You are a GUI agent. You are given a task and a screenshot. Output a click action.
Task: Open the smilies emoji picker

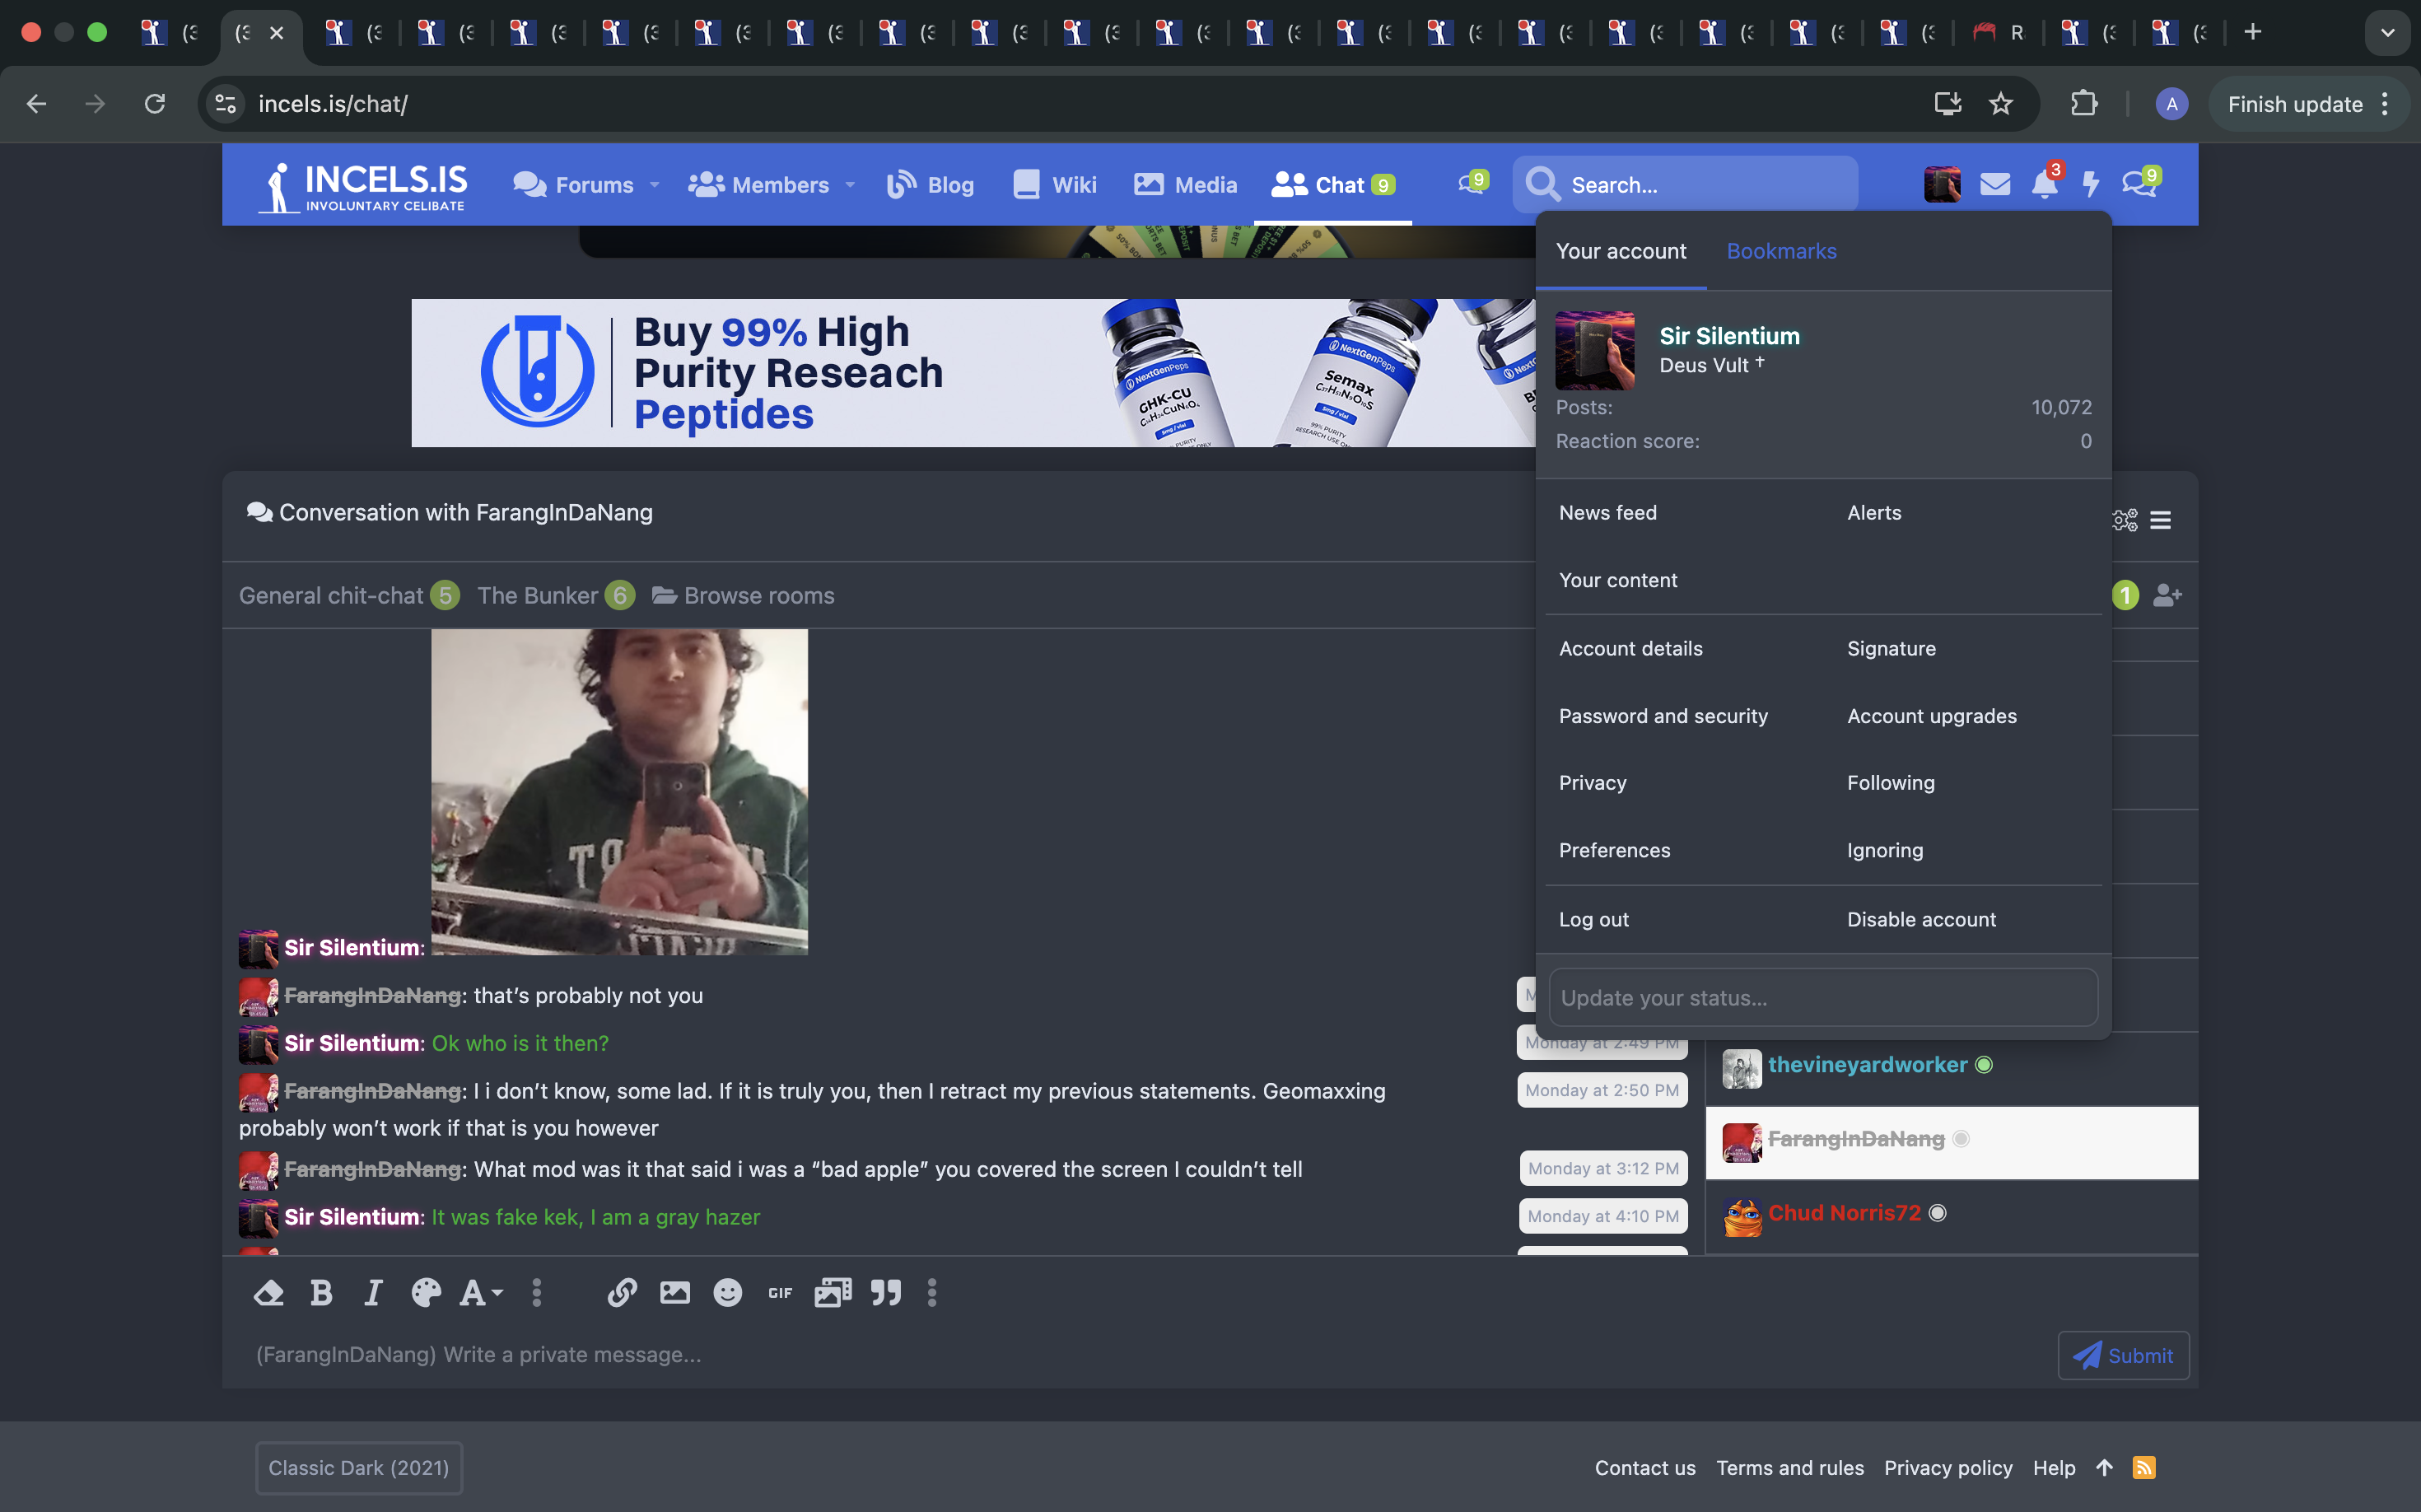pyautogui.click(x=728, y=1293)
